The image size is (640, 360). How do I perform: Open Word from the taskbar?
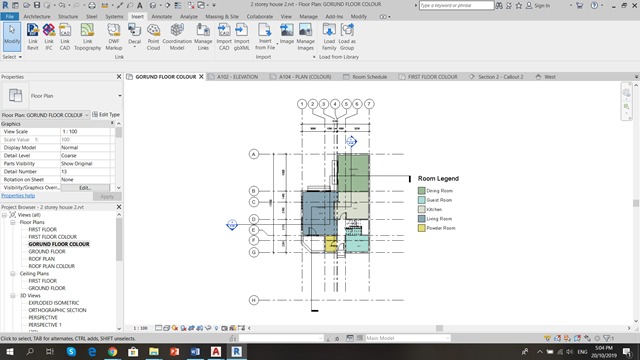(195, 351)
